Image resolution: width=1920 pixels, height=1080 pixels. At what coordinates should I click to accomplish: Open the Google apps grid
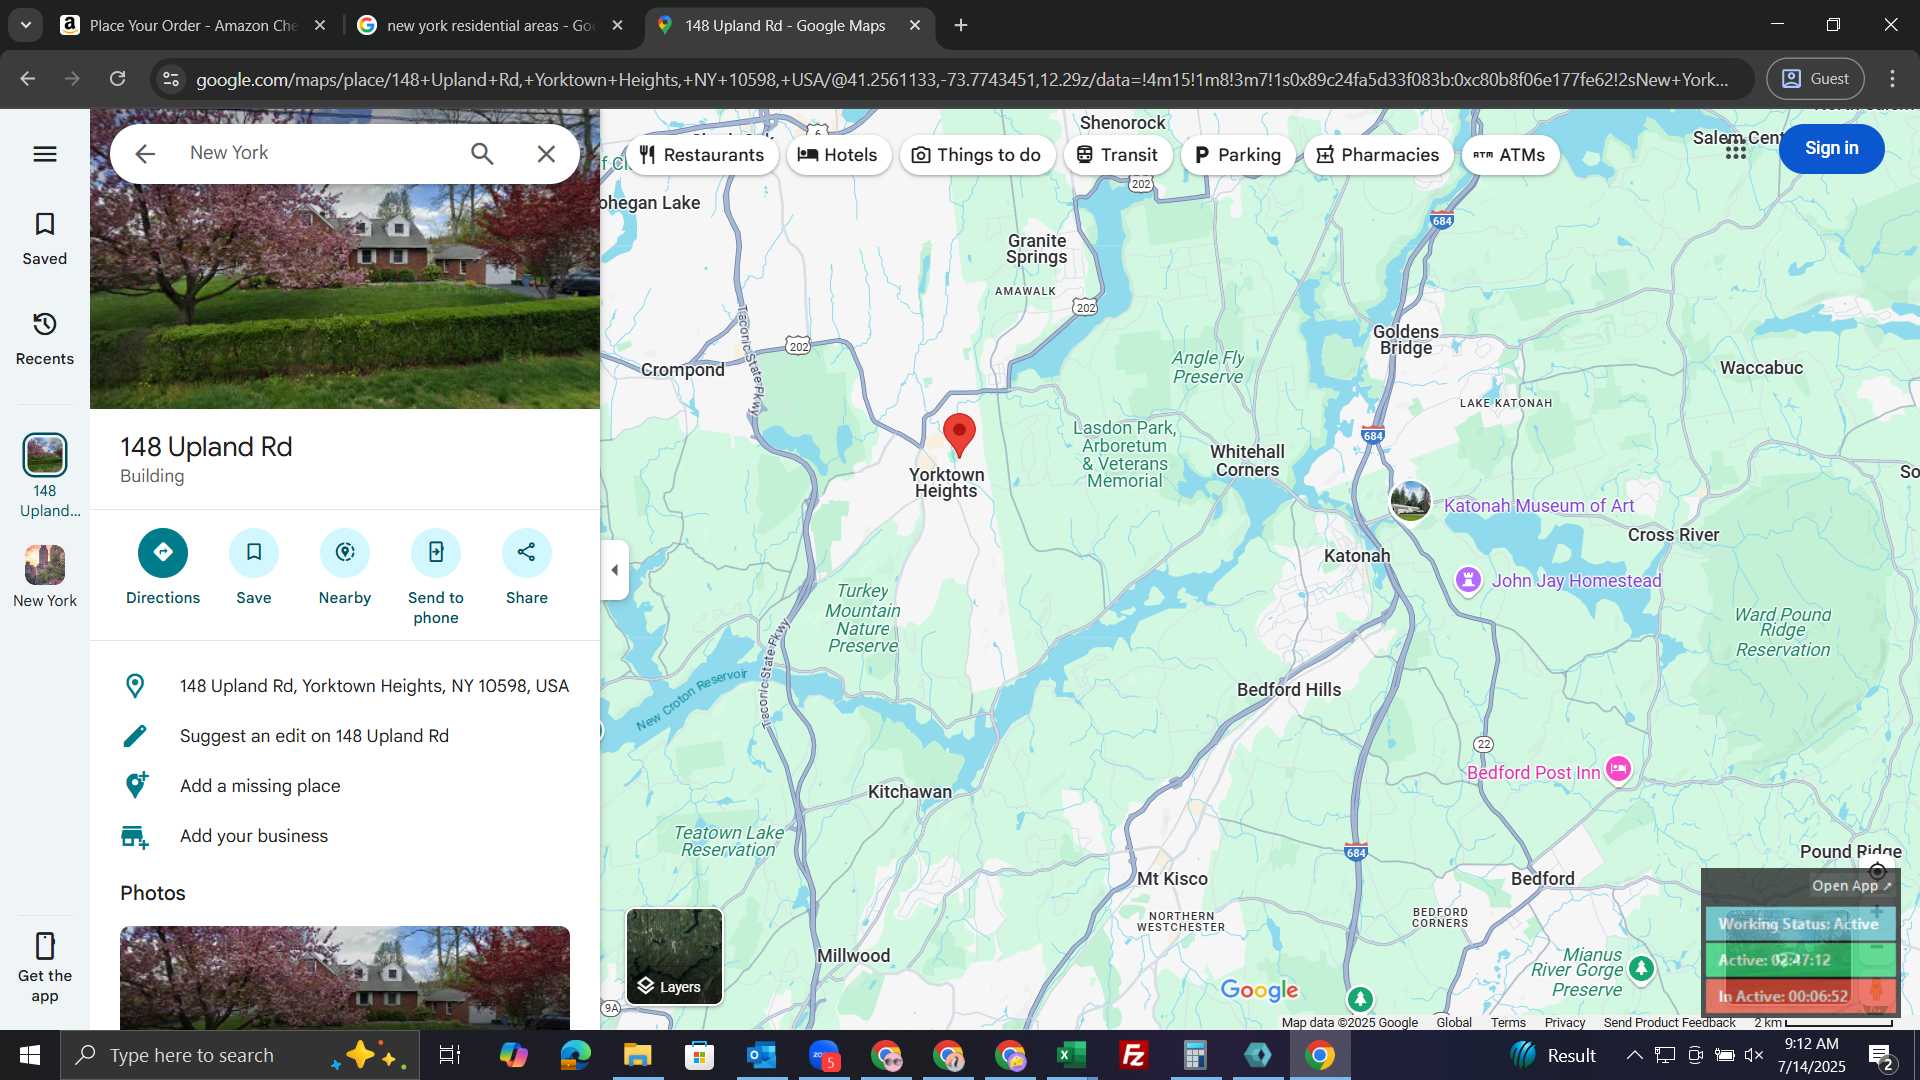(x=1736, y=150)
